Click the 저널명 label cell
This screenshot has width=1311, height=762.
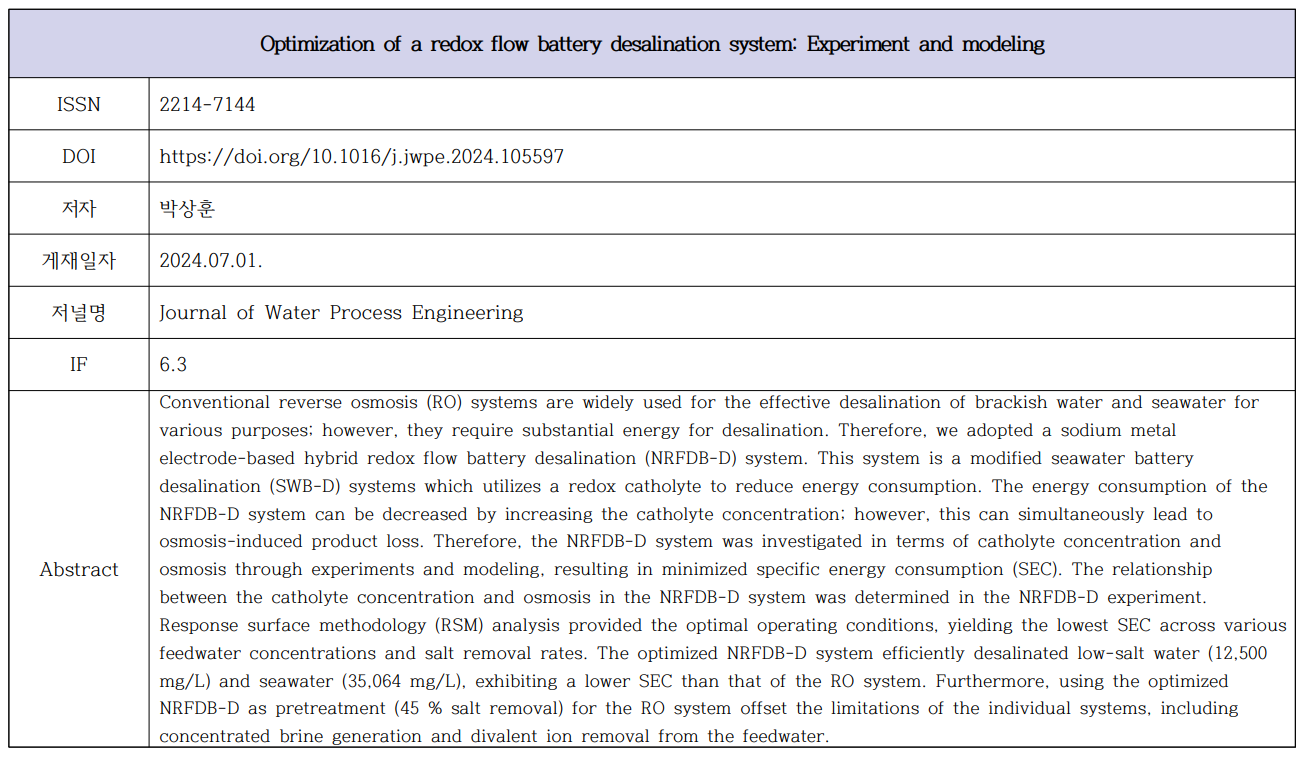point(79,313)
